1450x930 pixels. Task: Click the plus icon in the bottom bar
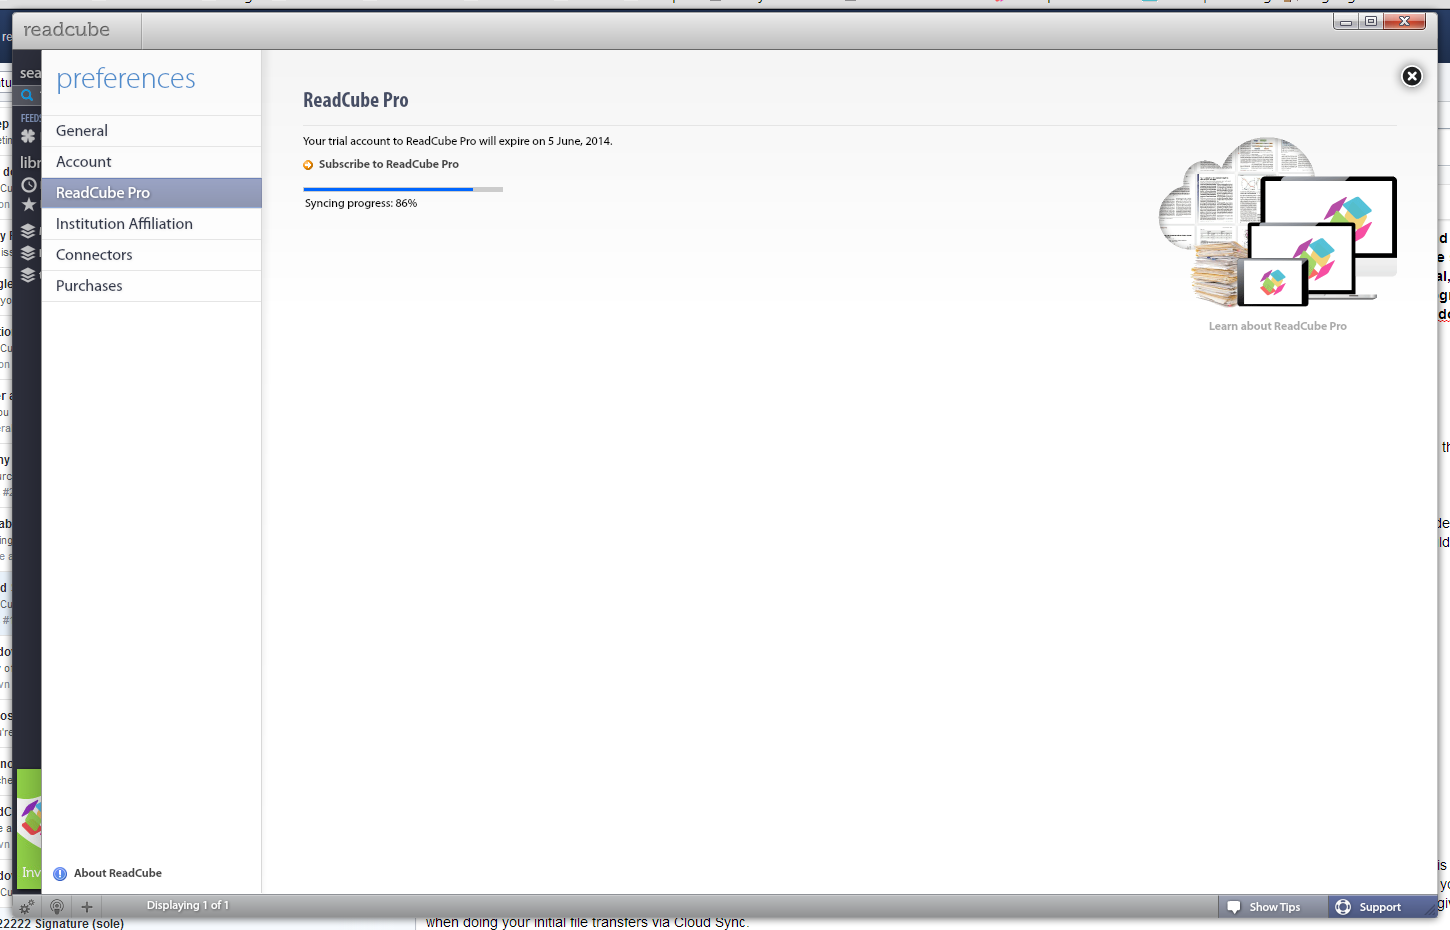[87, 907]
